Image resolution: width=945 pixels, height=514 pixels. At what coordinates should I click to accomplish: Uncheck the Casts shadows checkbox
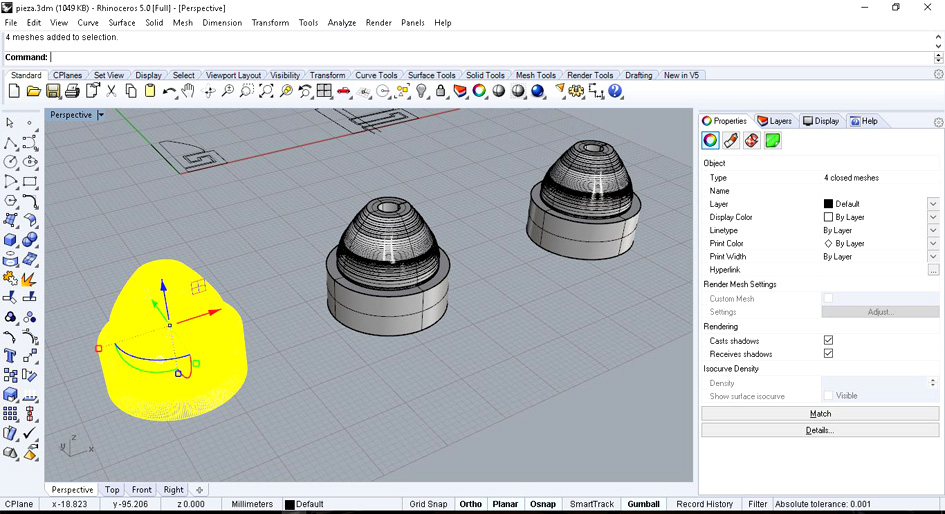click(828, 340)
